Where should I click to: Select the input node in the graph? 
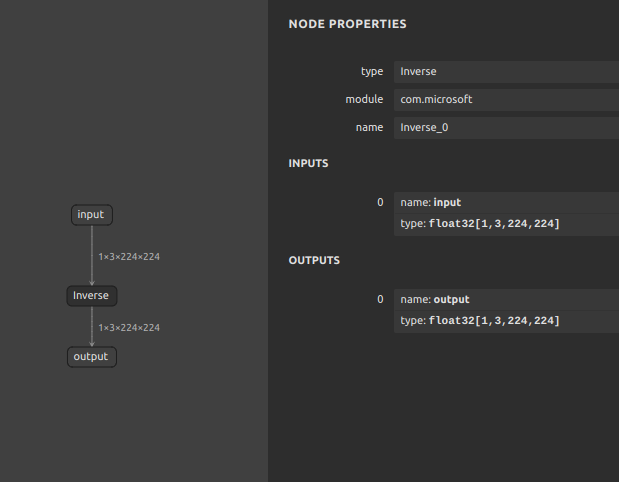click(92, 215)
